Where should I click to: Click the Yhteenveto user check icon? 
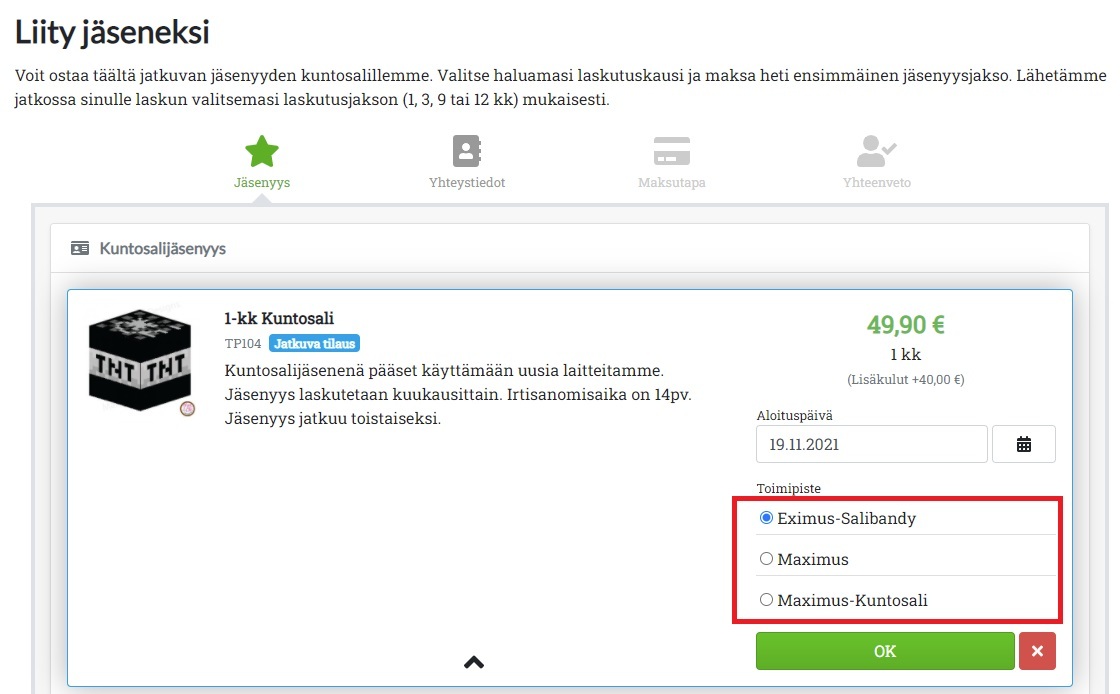click(876, 151)
